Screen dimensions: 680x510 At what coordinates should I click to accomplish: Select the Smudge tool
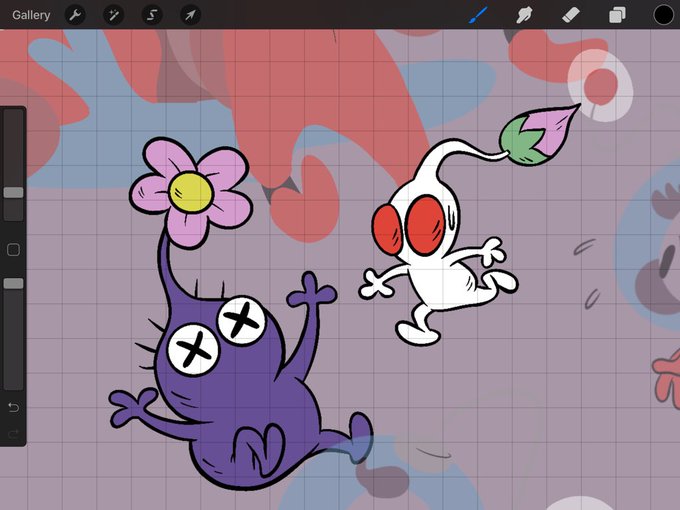click(x=524, y=15)
